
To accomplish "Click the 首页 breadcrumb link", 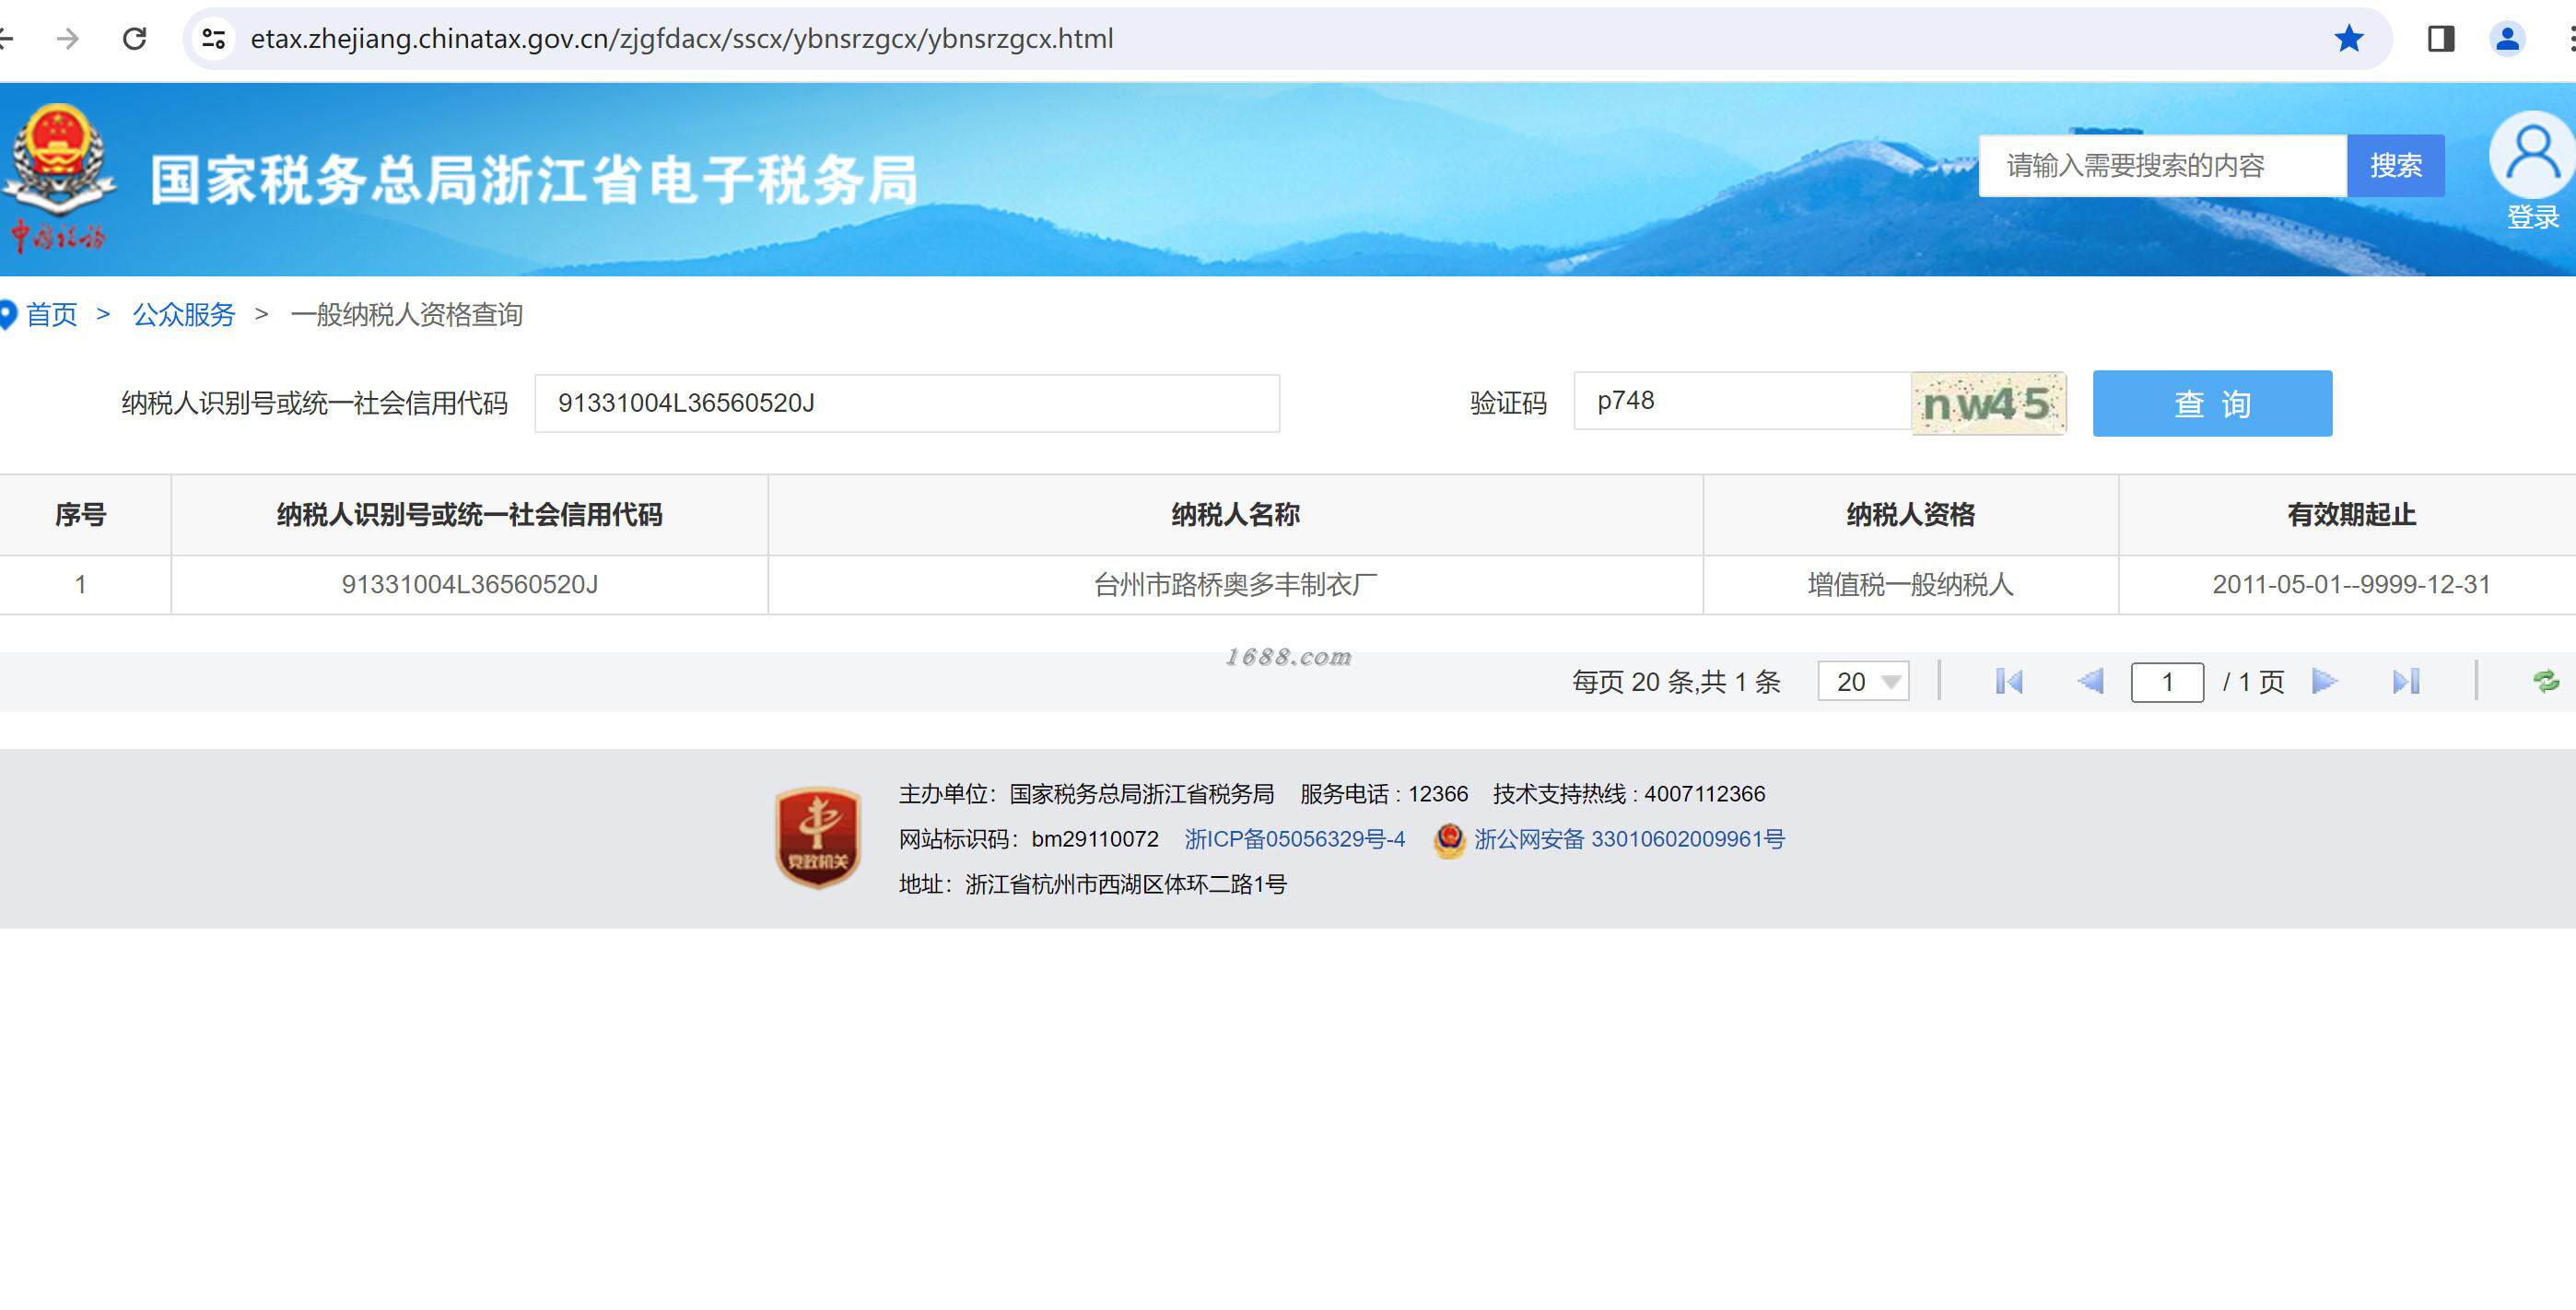I will 51,315.
